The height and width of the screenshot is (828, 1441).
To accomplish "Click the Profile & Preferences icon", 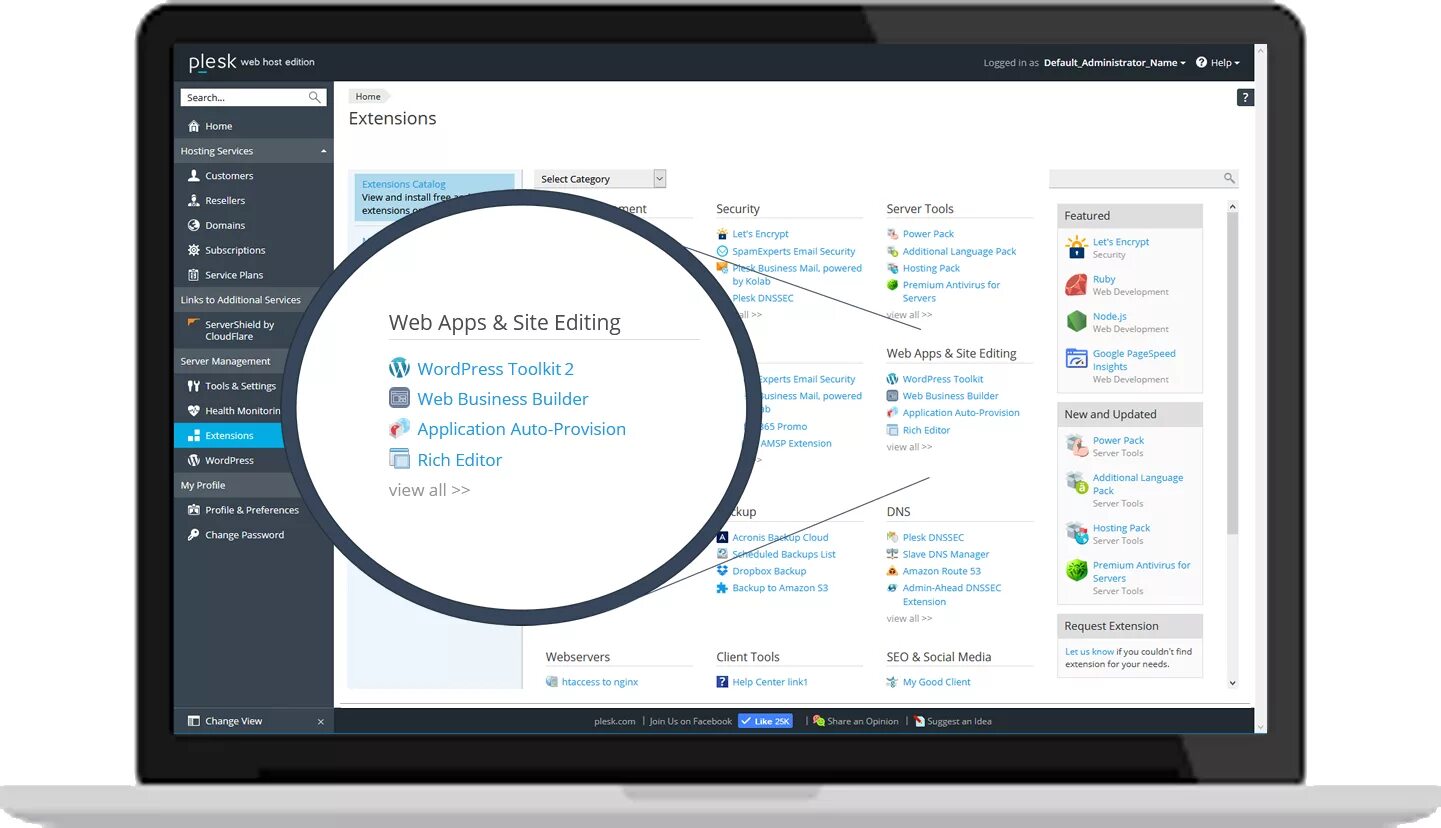I will click(194, 510).
